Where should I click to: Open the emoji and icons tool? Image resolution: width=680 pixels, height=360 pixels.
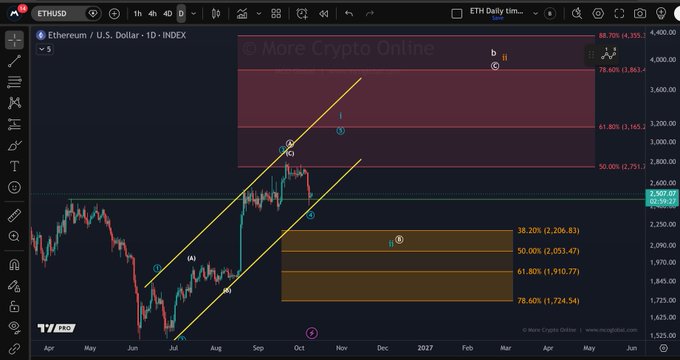(x=14, y=187)
